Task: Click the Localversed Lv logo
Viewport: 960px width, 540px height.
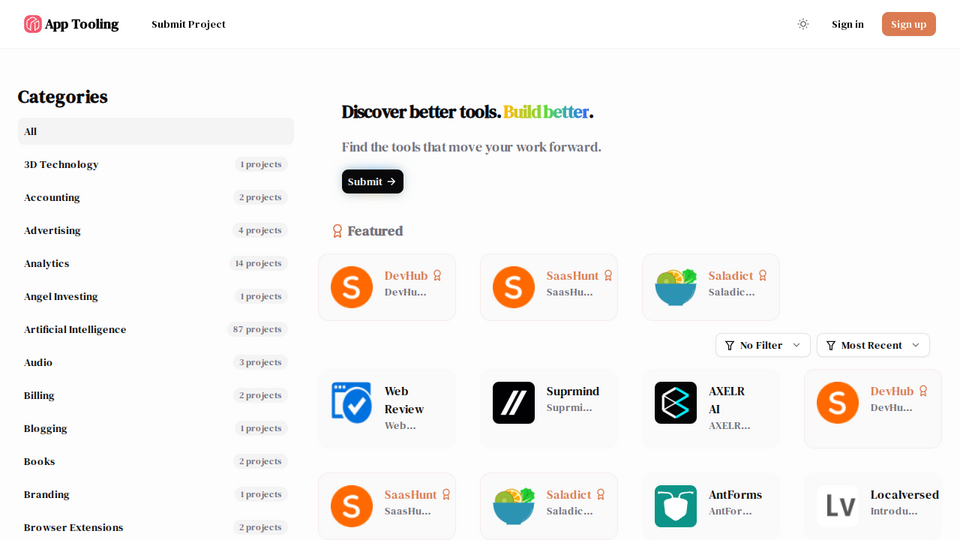Action: pyautogui.click(x=838, y=506)
